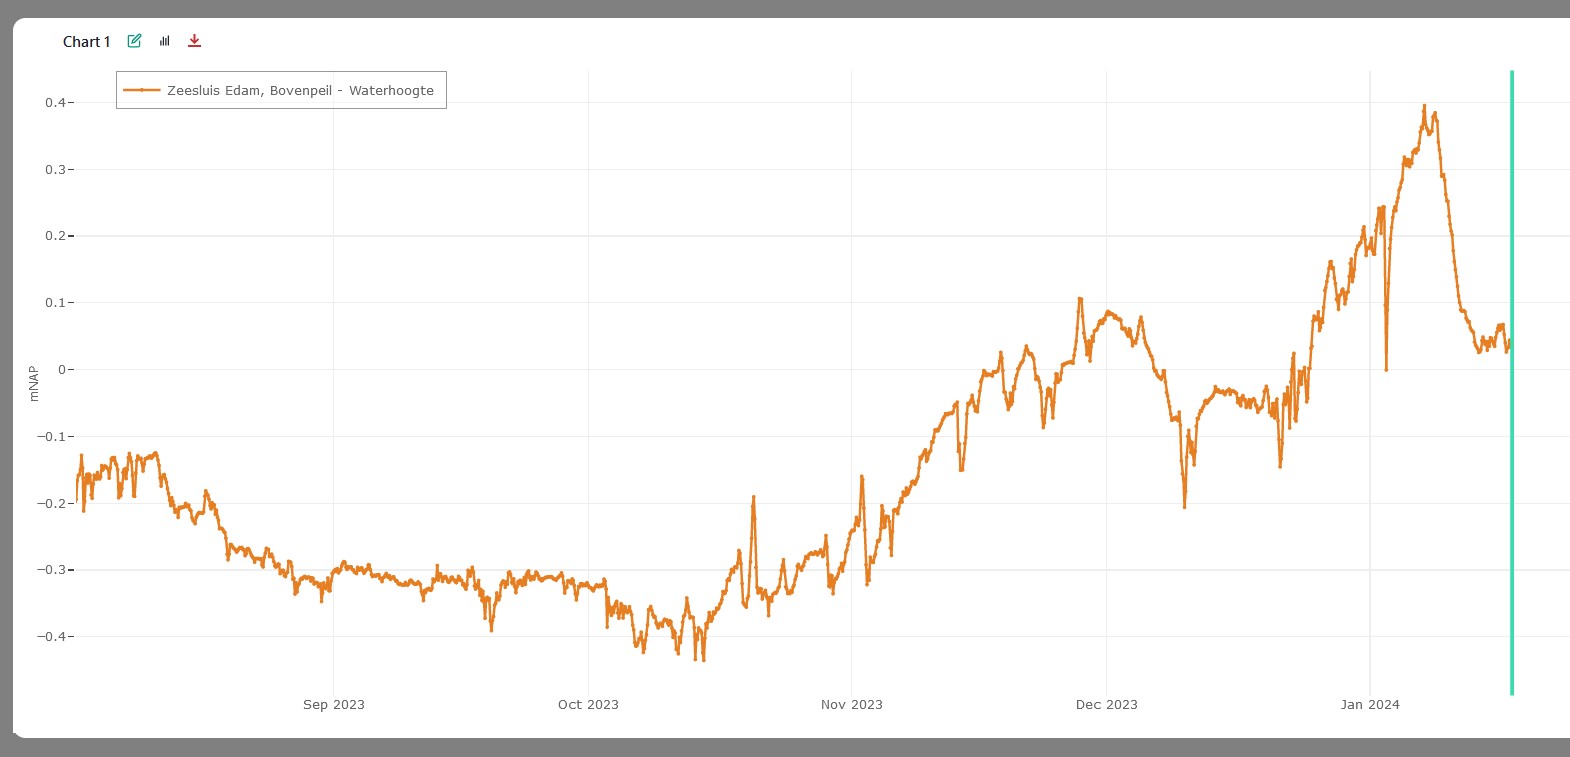Viewport: 1570px width, 757px height.
Task: Click the 0.4 y-axis tick label
Action: coord(55,103)
